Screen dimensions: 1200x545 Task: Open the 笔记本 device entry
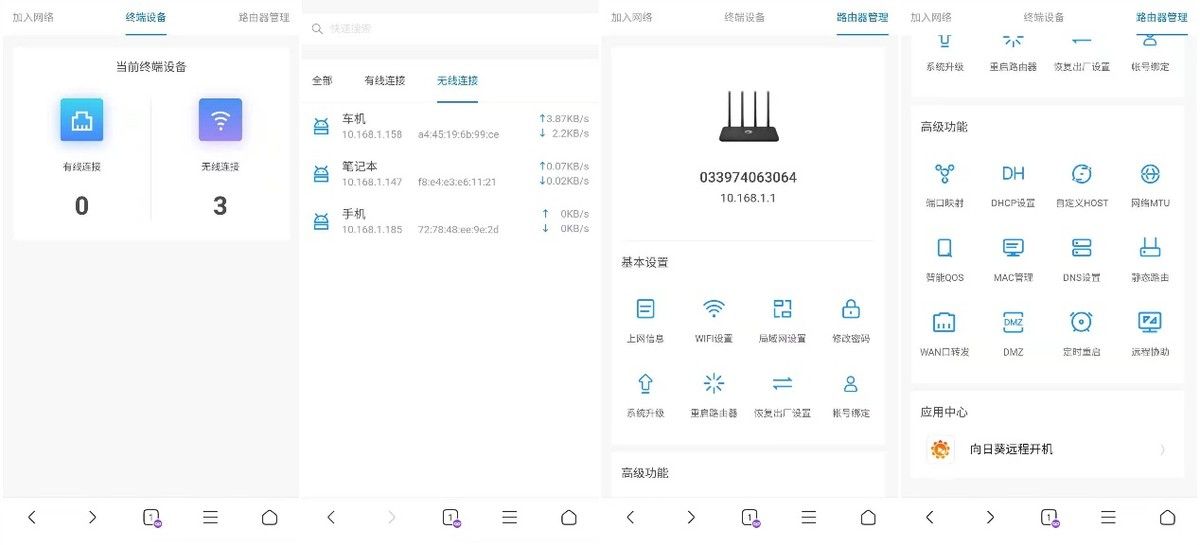pos(450,173)
